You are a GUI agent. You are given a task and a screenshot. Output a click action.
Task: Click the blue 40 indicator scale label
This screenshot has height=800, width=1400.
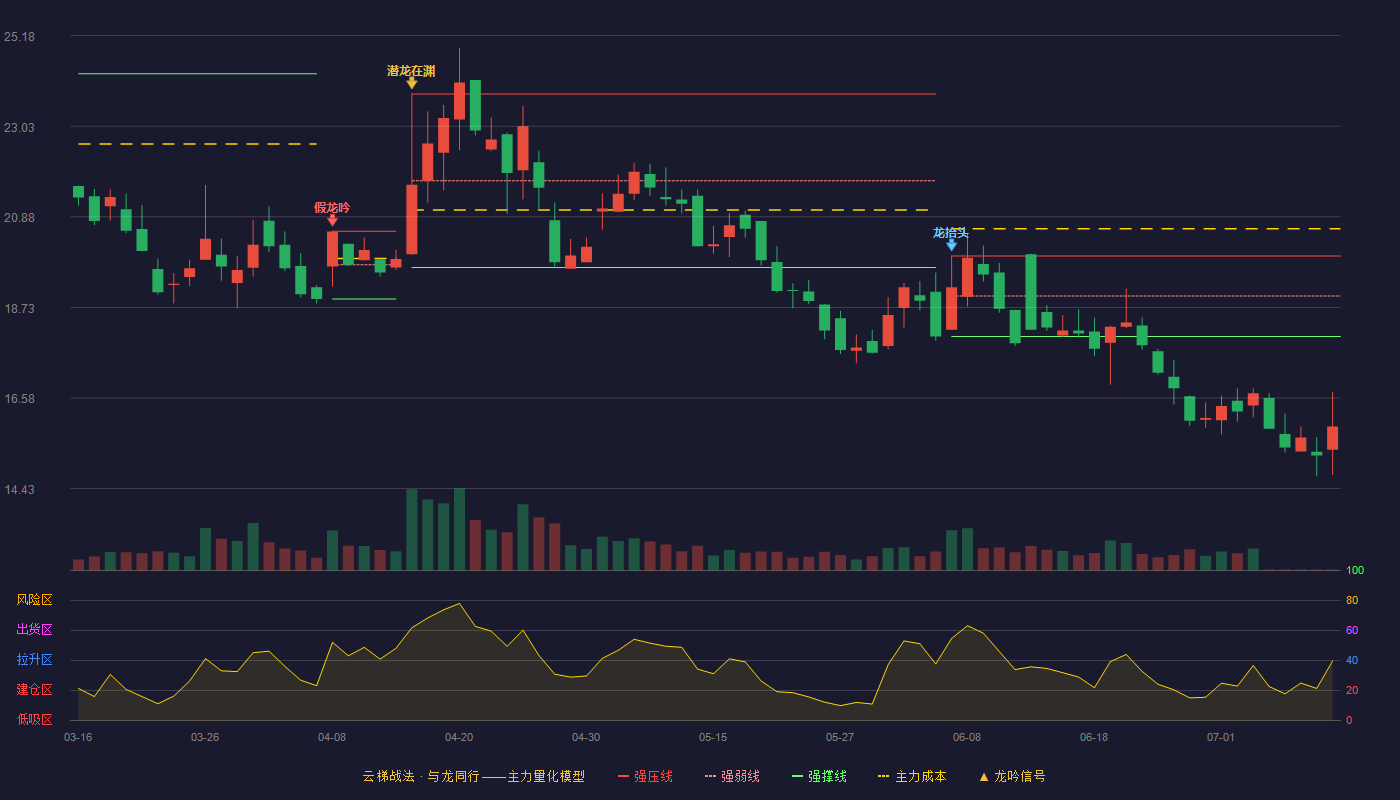tap(1352, 660)
